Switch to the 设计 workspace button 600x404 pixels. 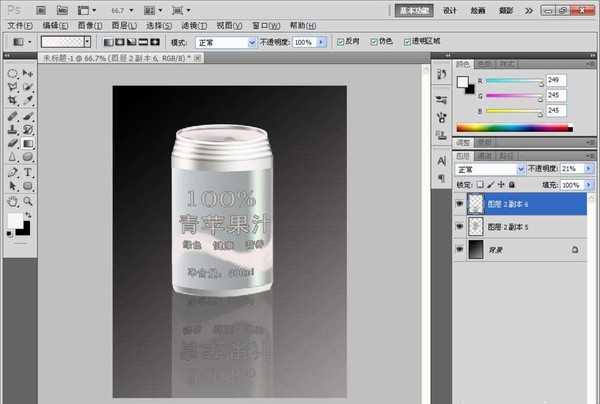coord(450,9)
